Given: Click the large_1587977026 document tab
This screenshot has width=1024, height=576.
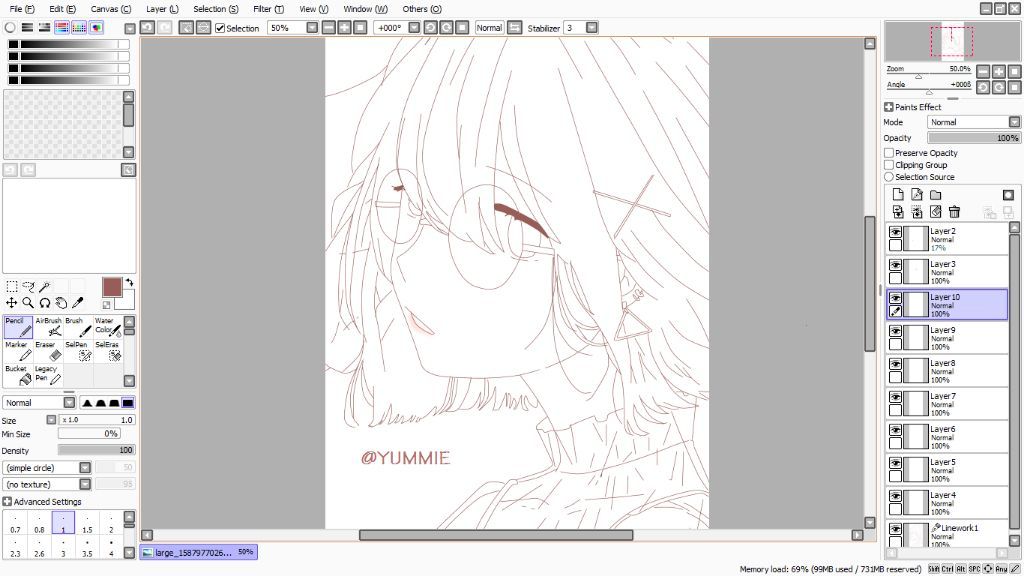Looking at the screenshot, I should (x=199, y=552).
